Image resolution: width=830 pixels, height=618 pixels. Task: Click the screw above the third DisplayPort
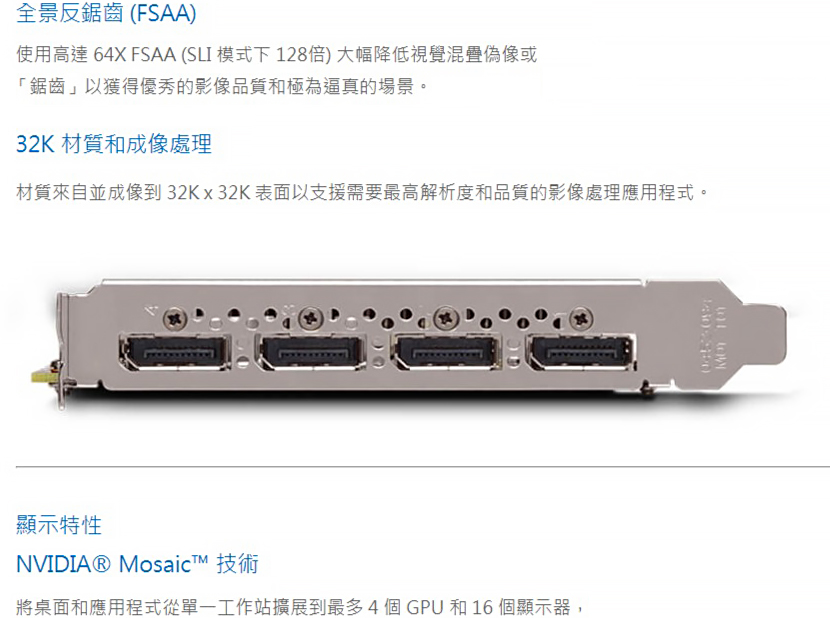pyautogui.click(x=446, y=318)
